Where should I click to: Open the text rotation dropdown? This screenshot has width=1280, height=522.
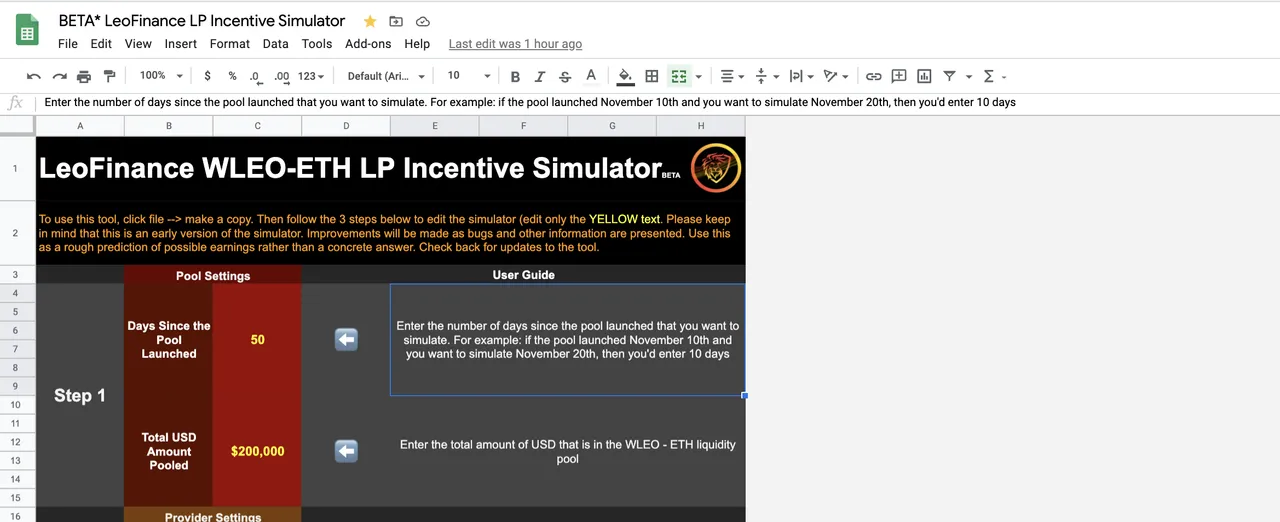coord(834,76)
